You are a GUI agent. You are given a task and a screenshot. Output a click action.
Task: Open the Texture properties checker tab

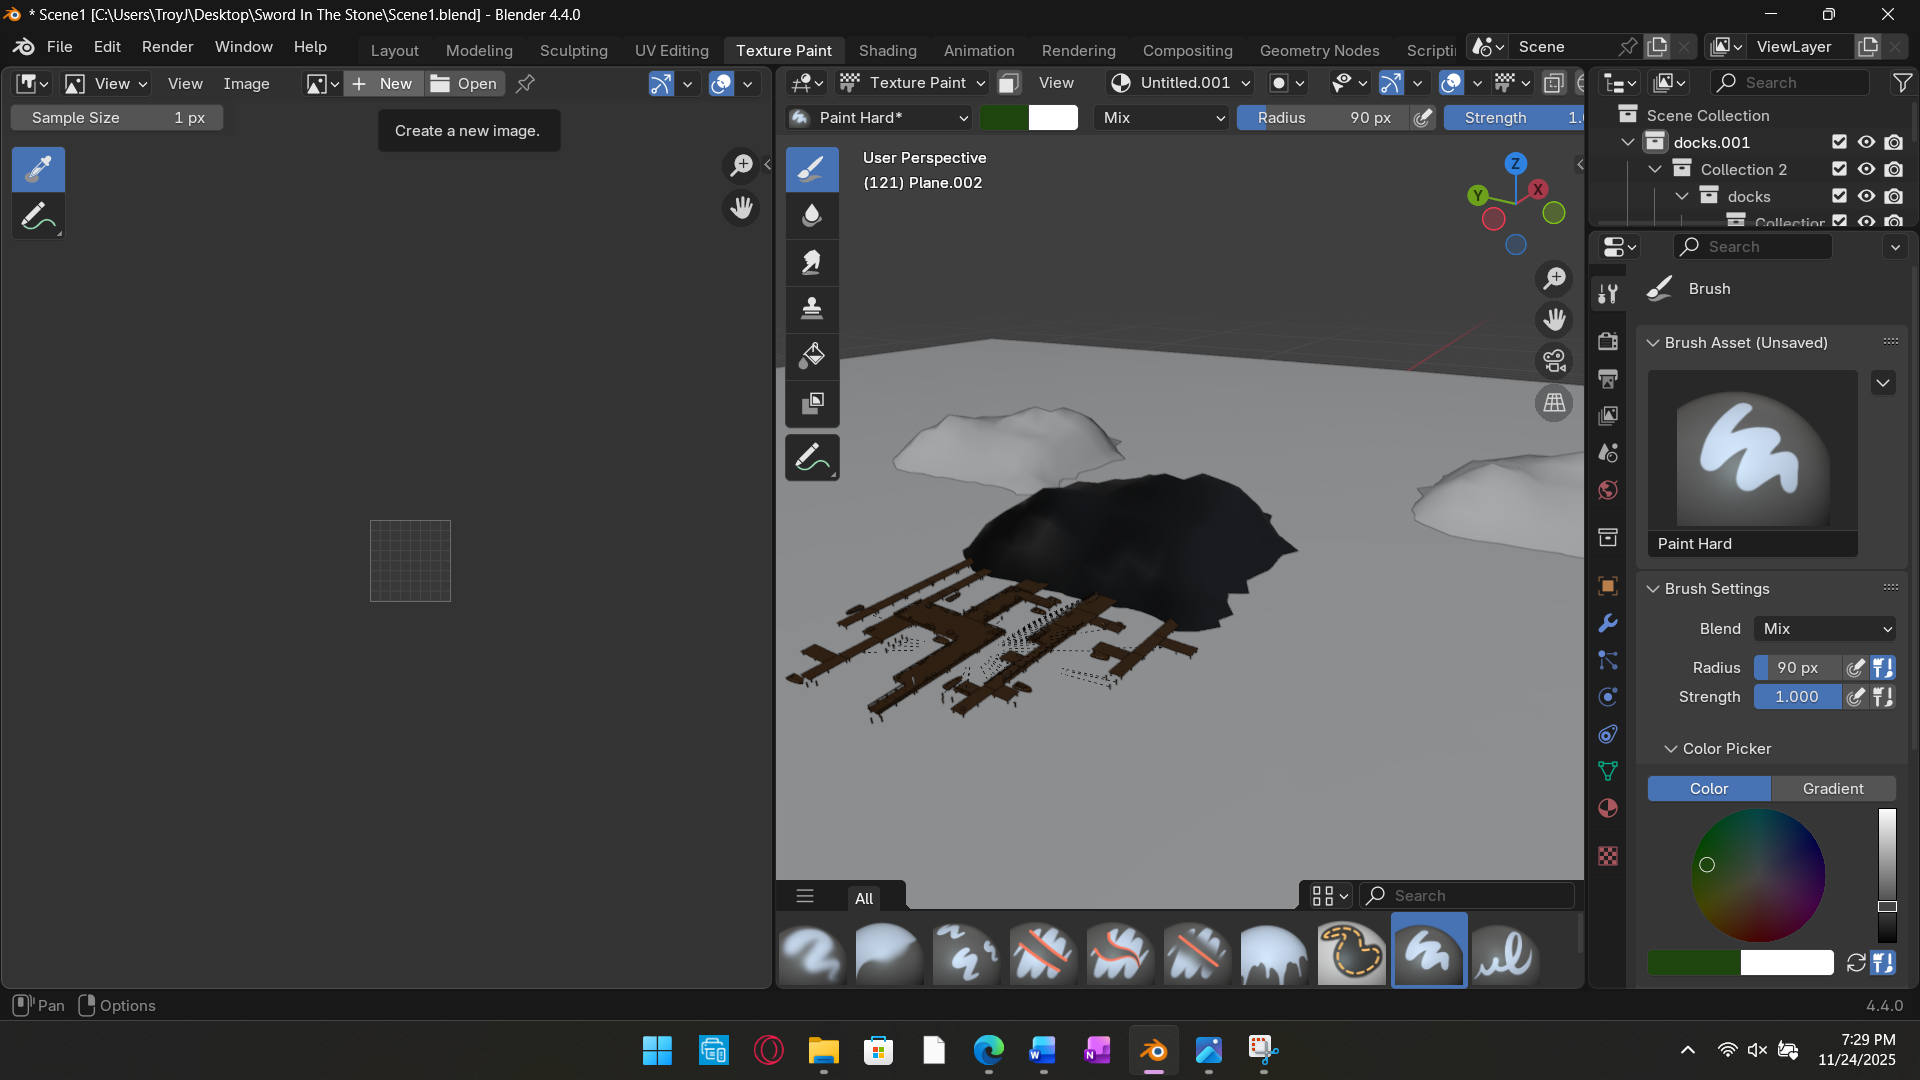(1608, 856)
